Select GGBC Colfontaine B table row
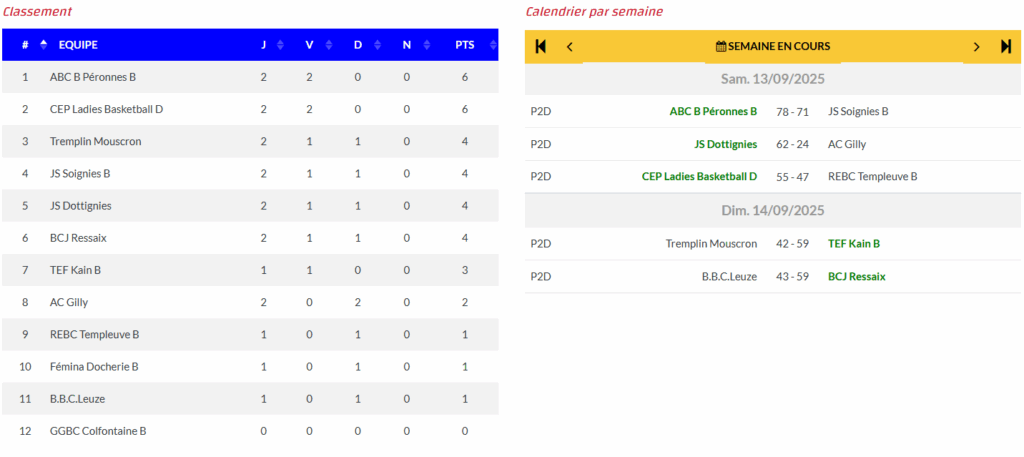The image size is (1024, 457). 250,431
